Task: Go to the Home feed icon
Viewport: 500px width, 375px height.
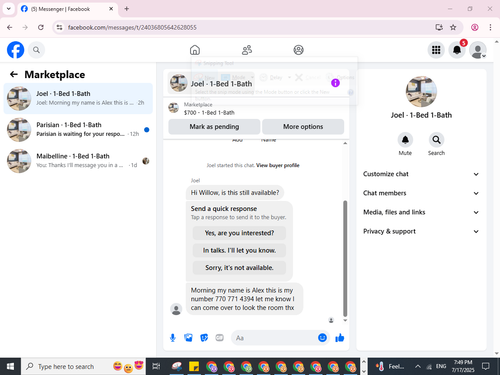Action: [195, 50]
